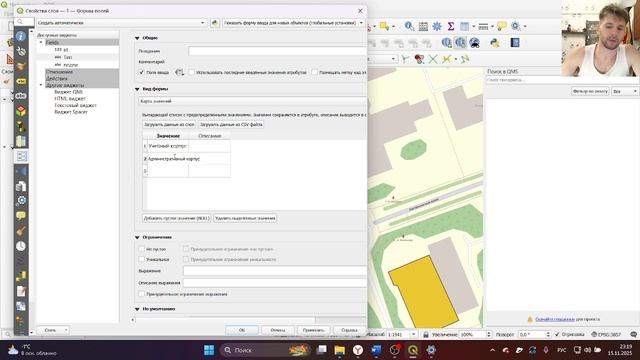
Task: Select the Отношения item in widget tree
Action: pyautogui.click(x=60, y=71)
